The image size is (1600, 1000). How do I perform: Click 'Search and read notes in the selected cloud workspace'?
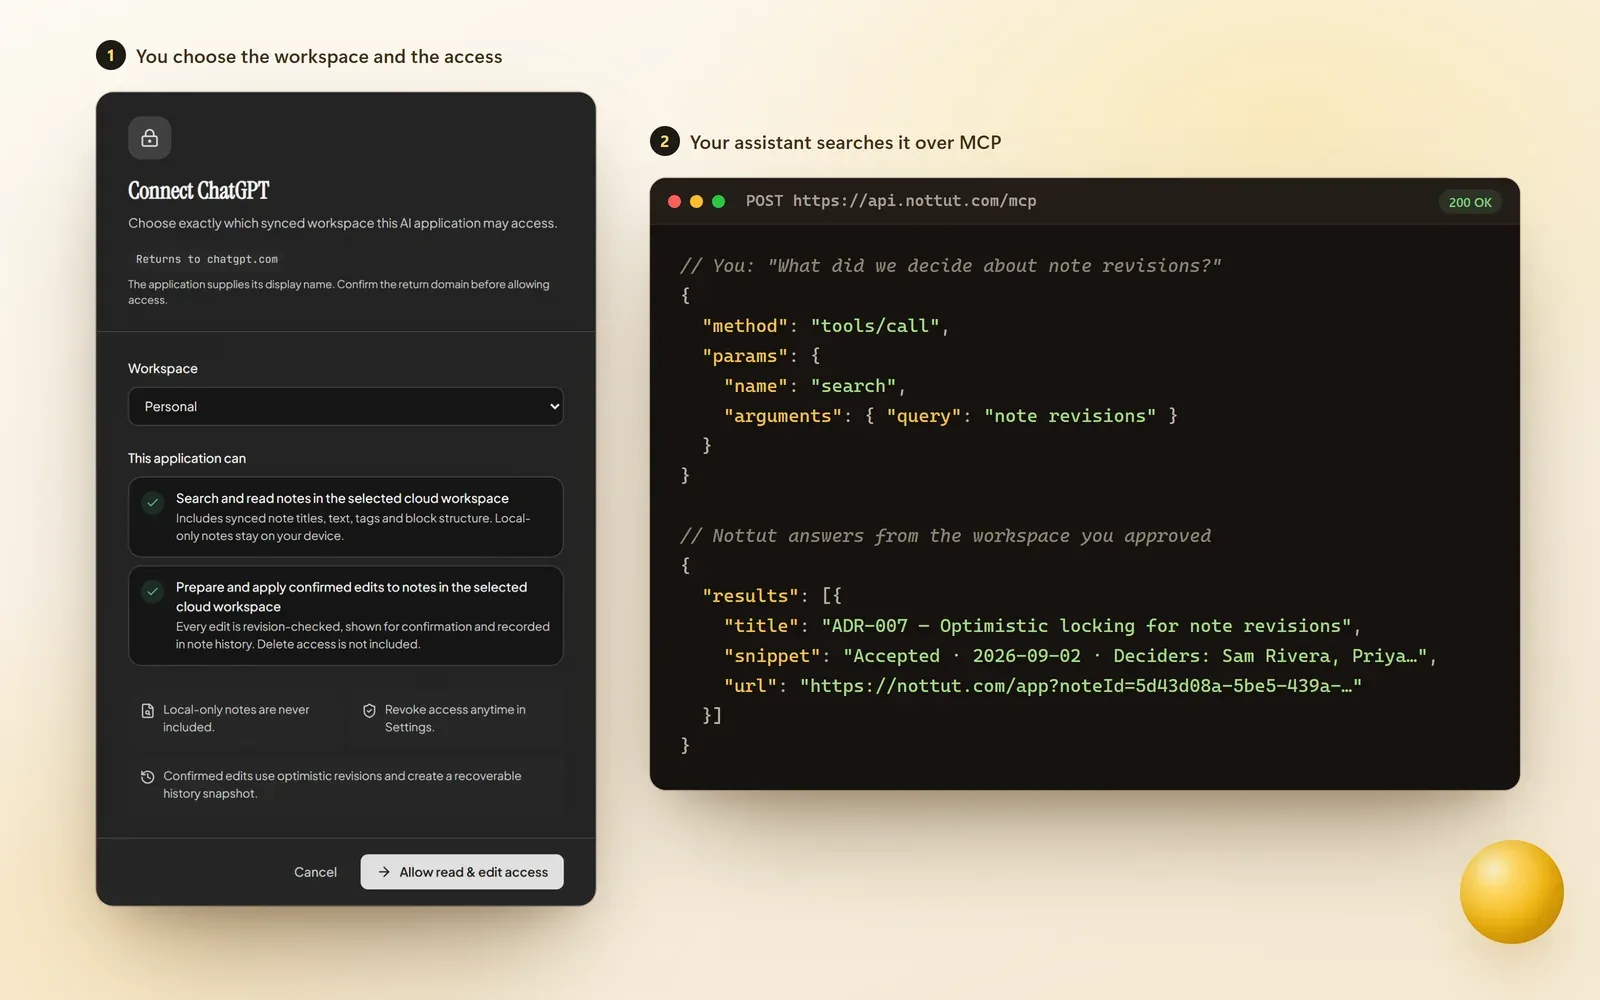pyautogui.click(x=342, y=498)
